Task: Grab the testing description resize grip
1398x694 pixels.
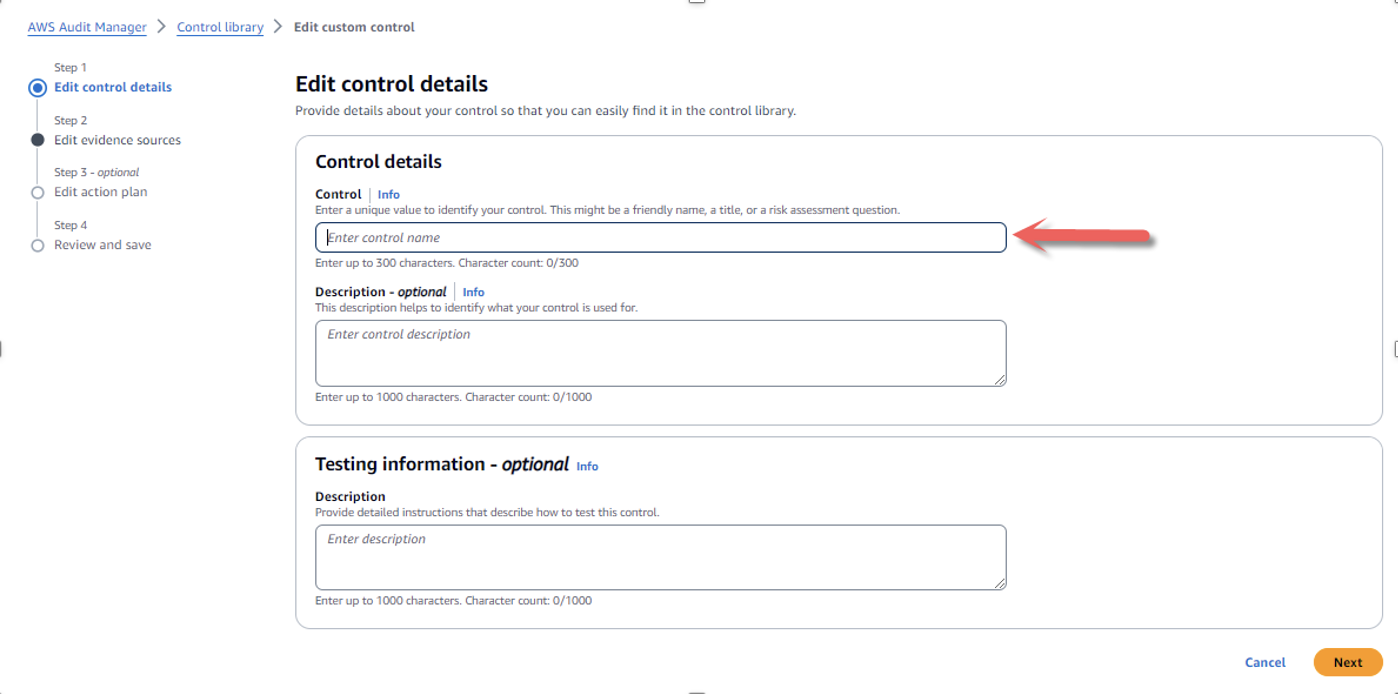Action: click(x=1000, y=585)
